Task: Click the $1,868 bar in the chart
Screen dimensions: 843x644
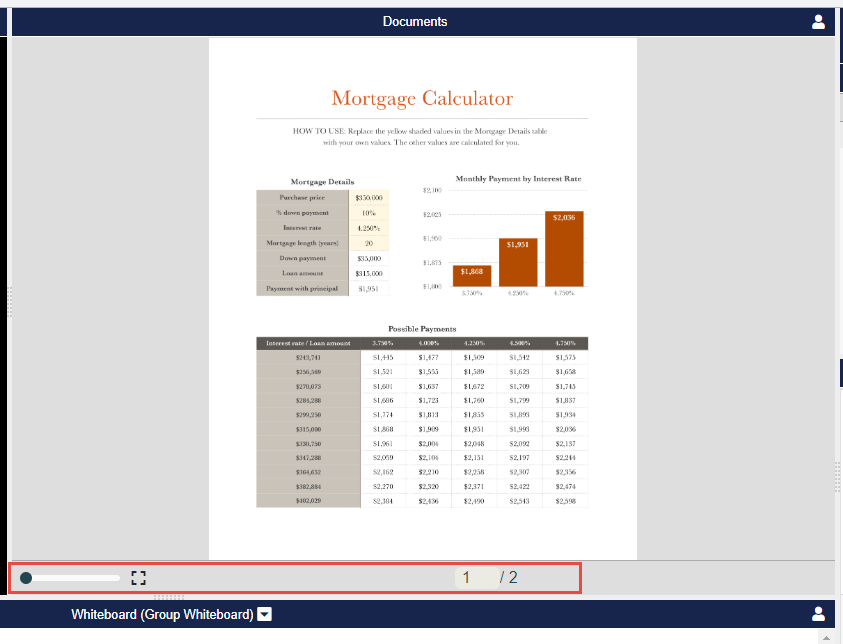Action: point(471,275)
